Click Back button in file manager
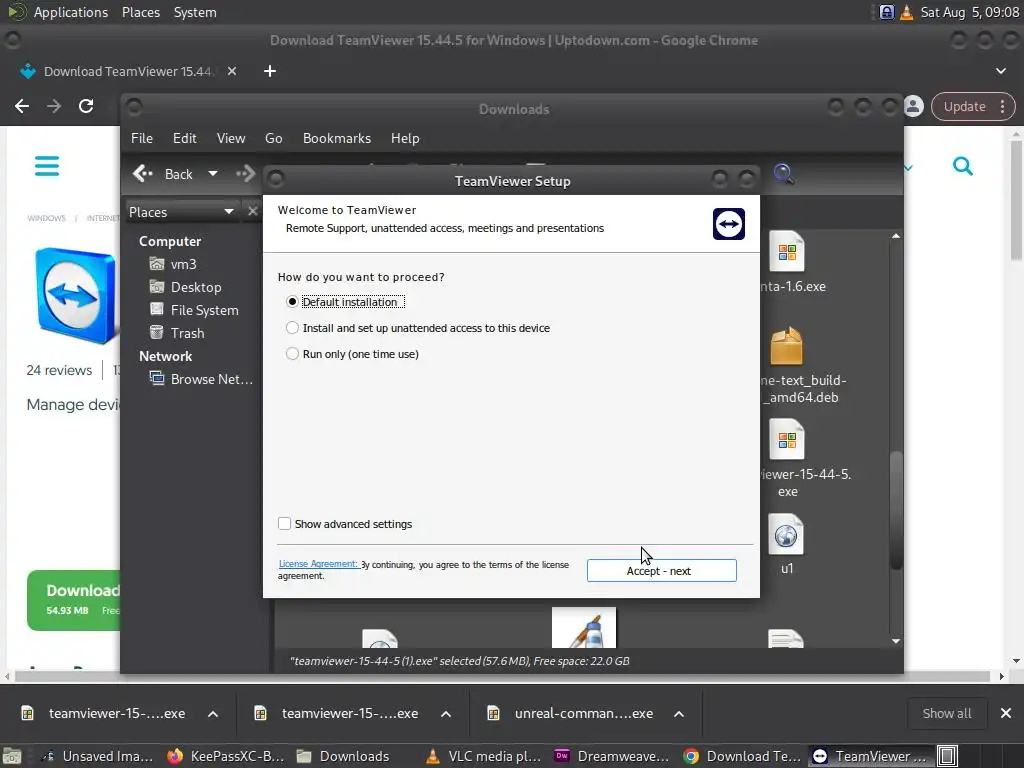The height and width of the screenshot is (768, 1024). tap(163, 174)
